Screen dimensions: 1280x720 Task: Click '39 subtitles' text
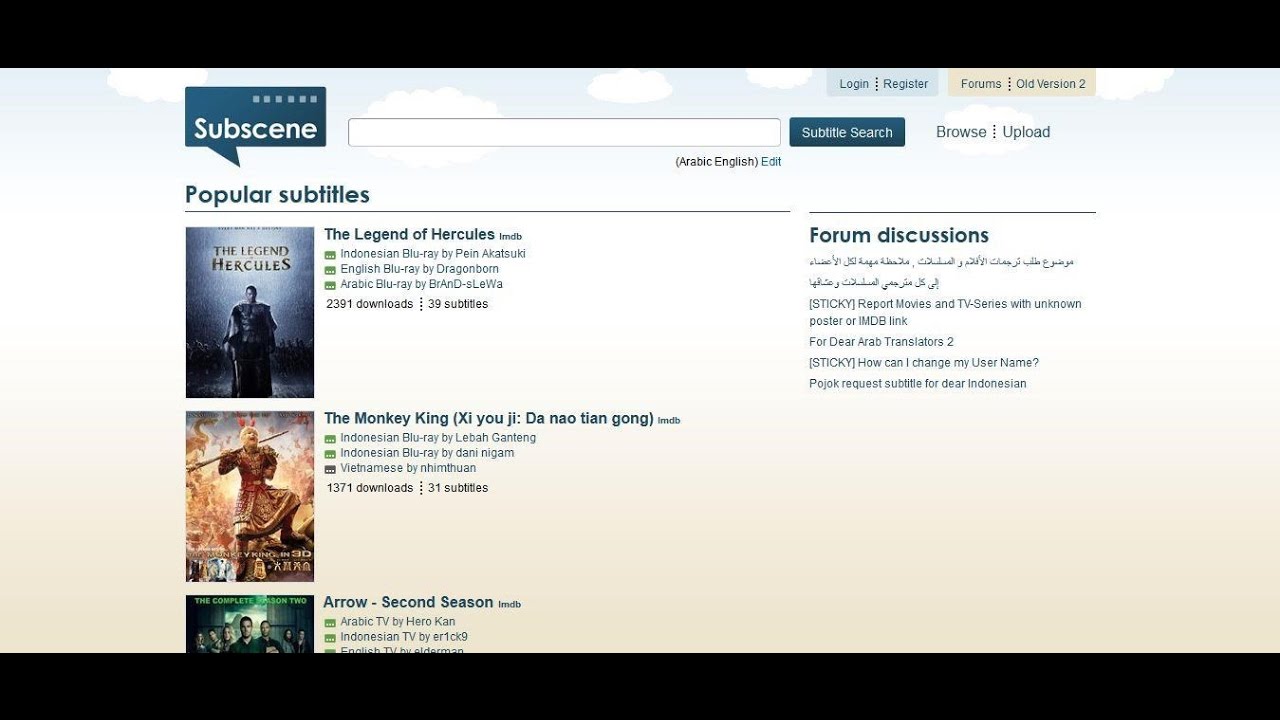[x=458, y=304]
